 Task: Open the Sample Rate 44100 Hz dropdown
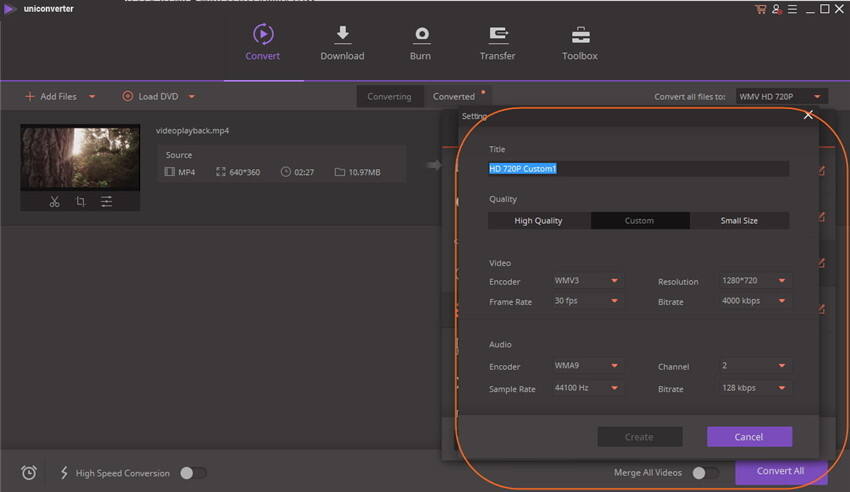(x=586, y=388)
